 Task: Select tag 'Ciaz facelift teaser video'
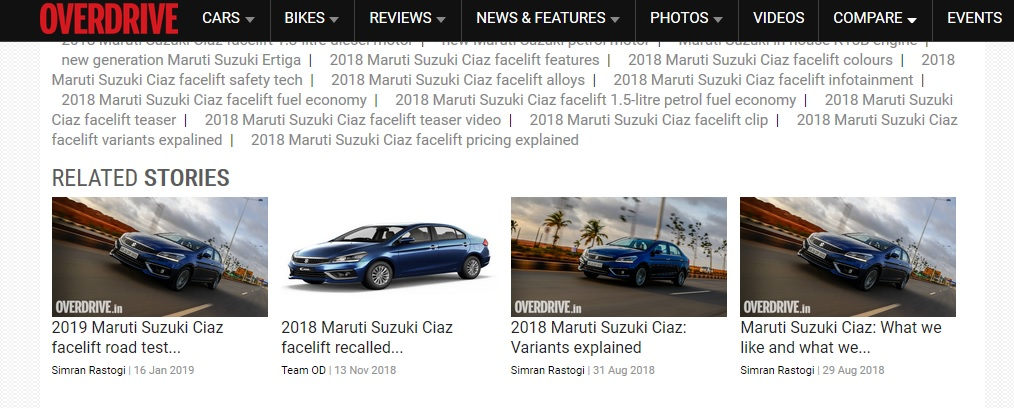pos(353,120)
